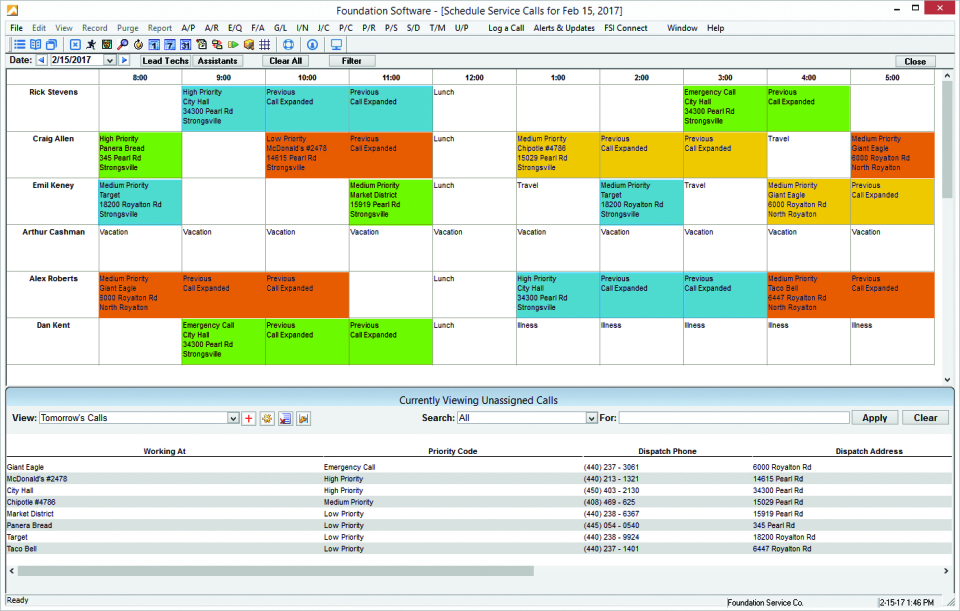Click the boxed X toolbar icon
This screenshot has width=960, height=611.
point(75,45)
